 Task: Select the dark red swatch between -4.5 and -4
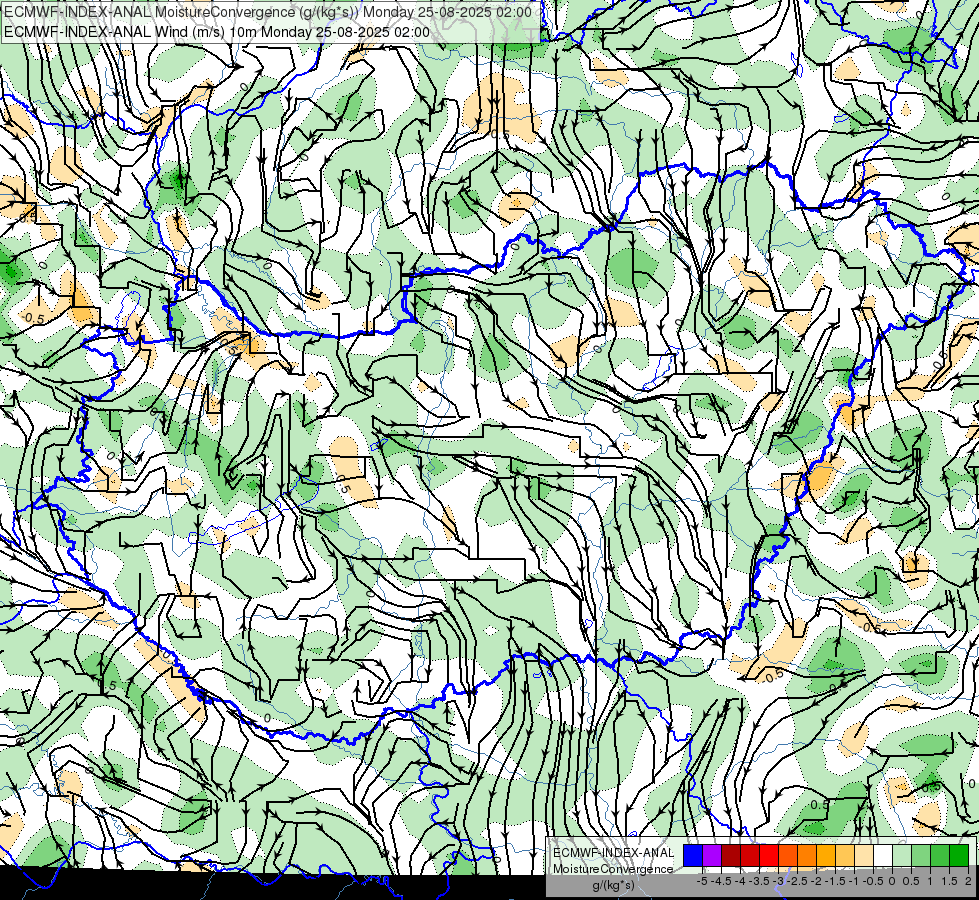731,856
